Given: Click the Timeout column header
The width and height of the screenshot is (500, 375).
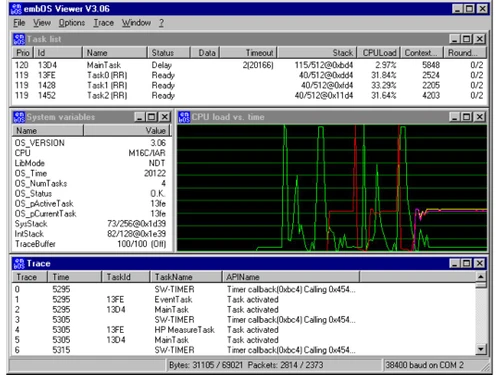Looking at the screenshot, I should (x=249, y=53).
